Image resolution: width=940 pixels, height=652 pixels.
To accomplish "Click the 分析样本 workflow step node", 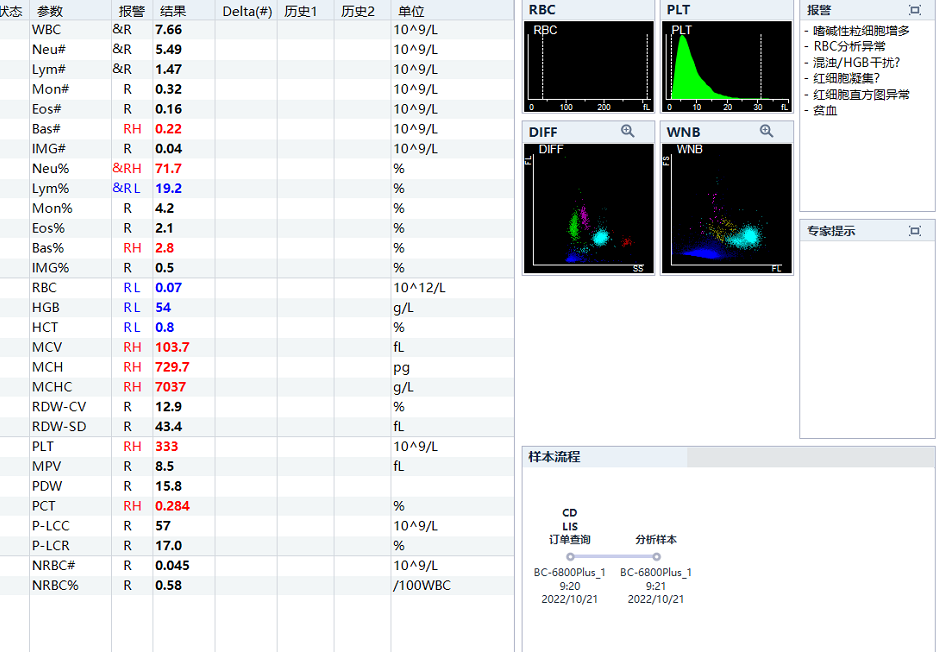I will click(656, 557).
